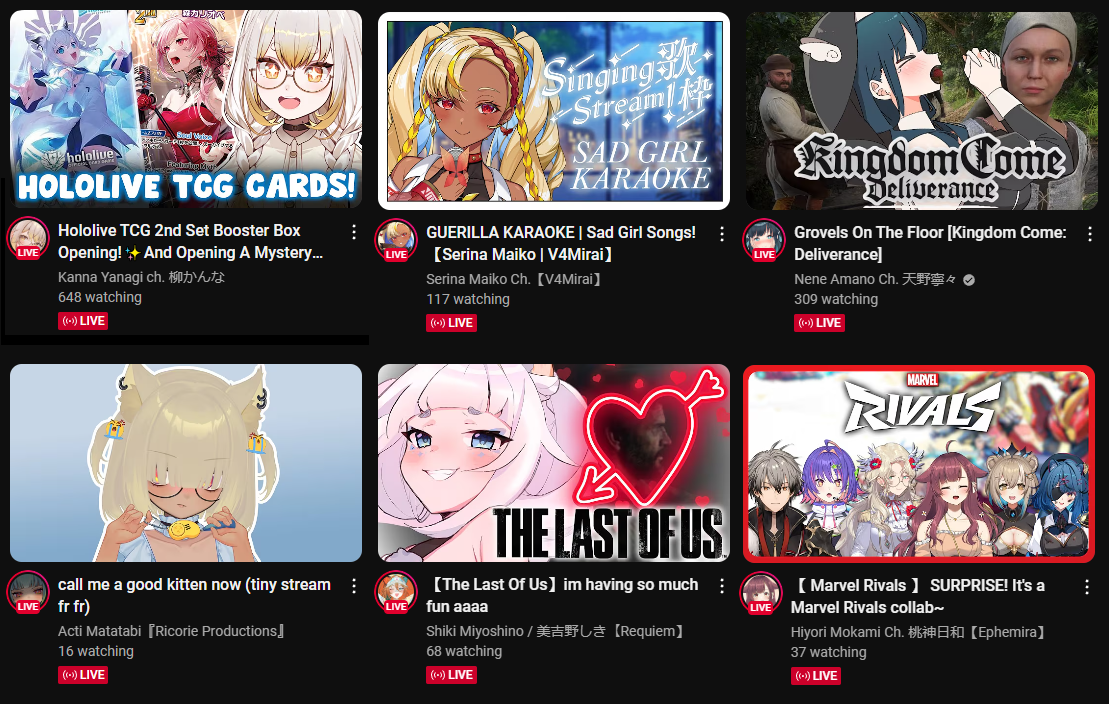Go to Nene Amano Ch. channel name link
This screenshot has height=704, width=1109.
[875, 279]
